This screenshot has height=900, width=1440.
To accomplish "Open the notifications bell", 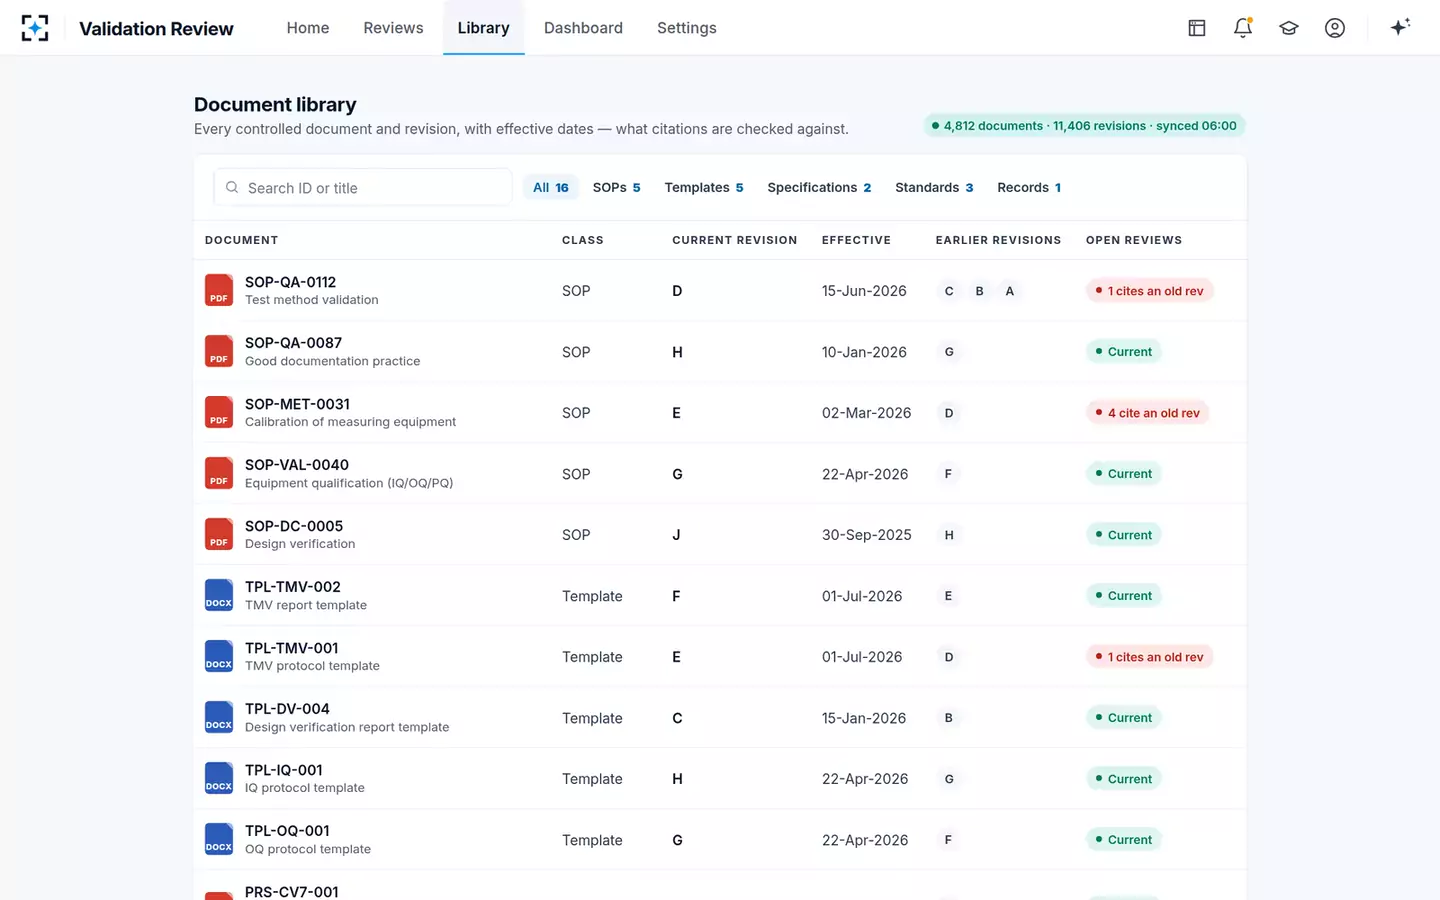I will (x=1243, y=28).
